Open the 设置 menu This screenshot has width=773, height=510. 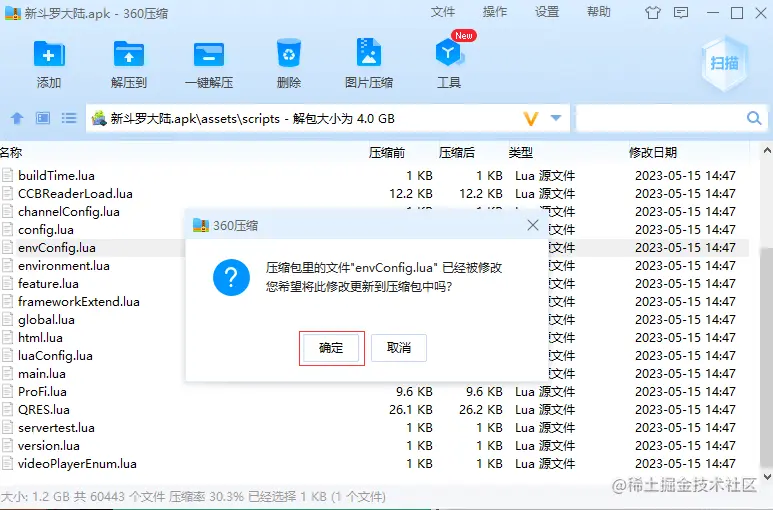click(x=547, y=12)
